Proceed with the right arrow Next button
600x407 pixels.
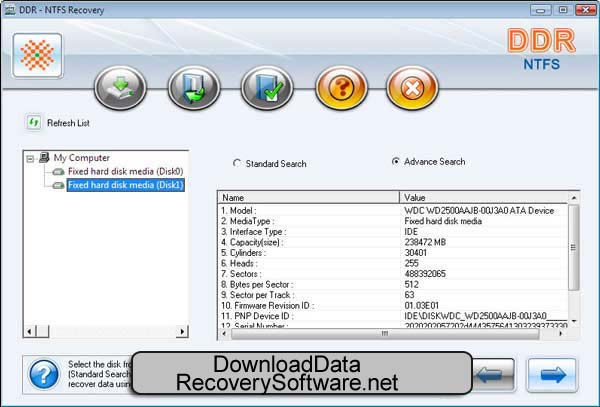[x=552, y=375]
